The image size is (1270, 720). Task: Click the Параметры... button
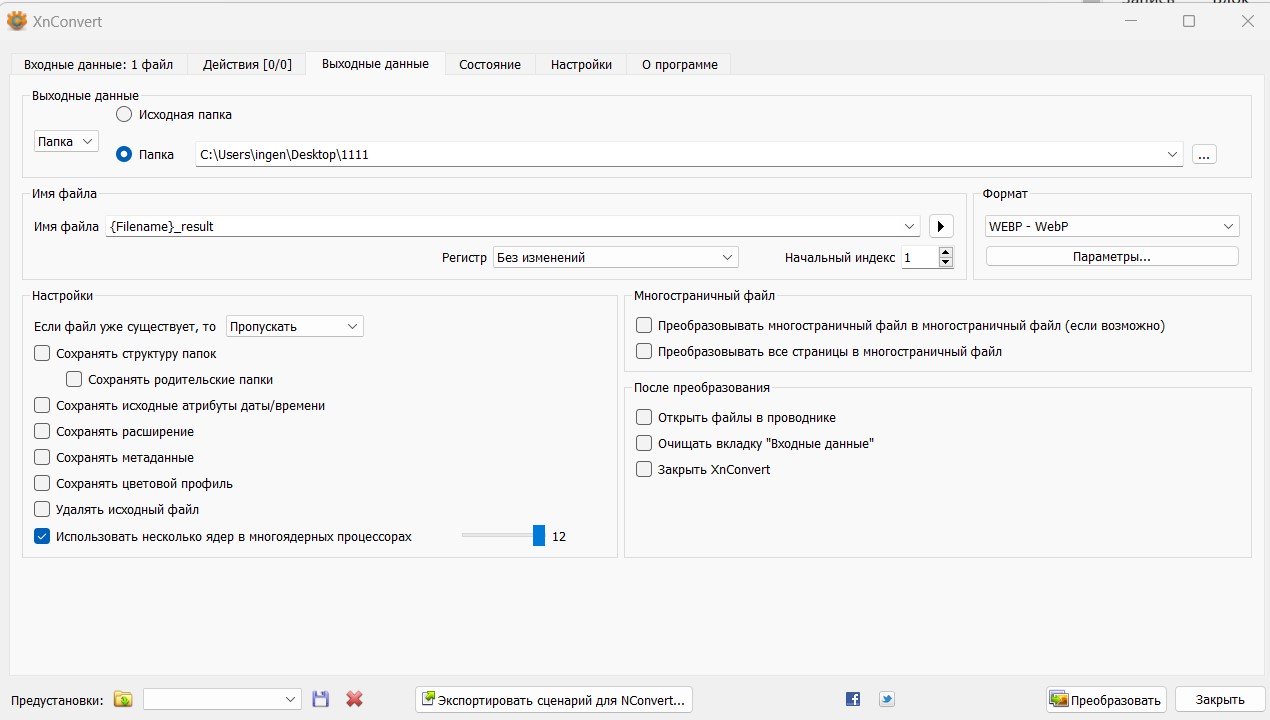click(1112, 257)
